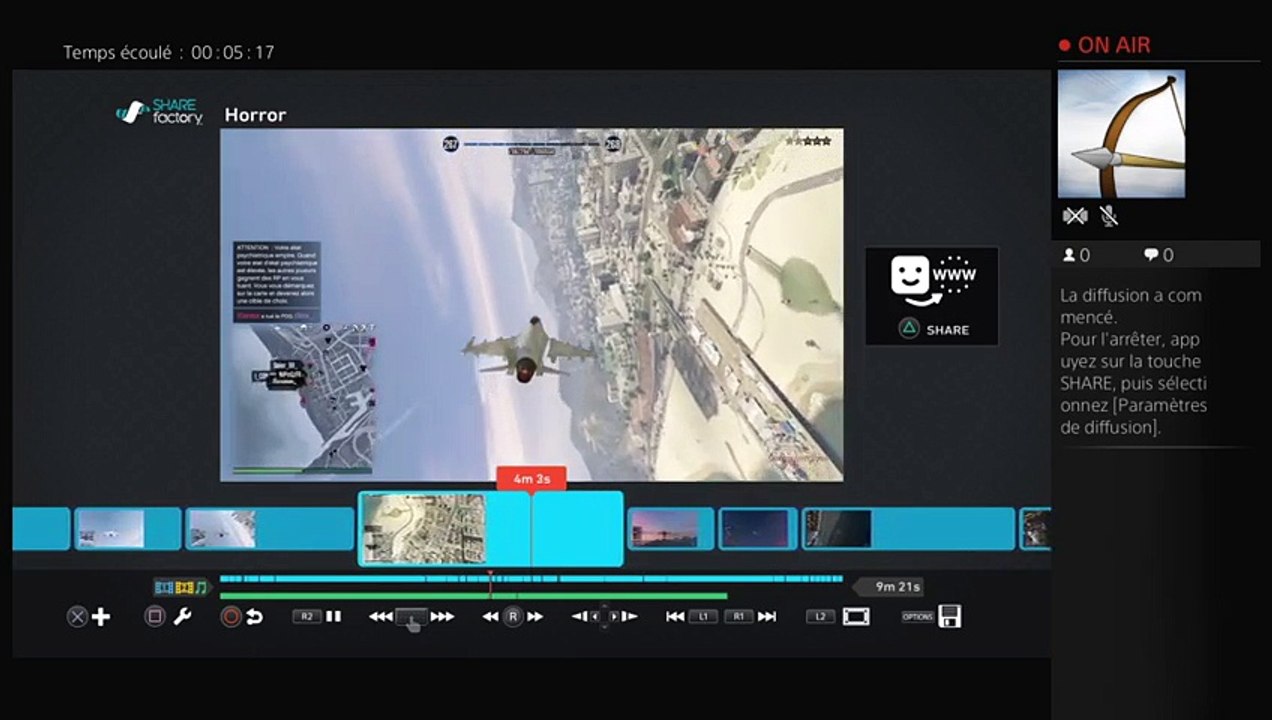
Task: Click the Horror project title
Action: pyautogui.click(x=255, y=115)
